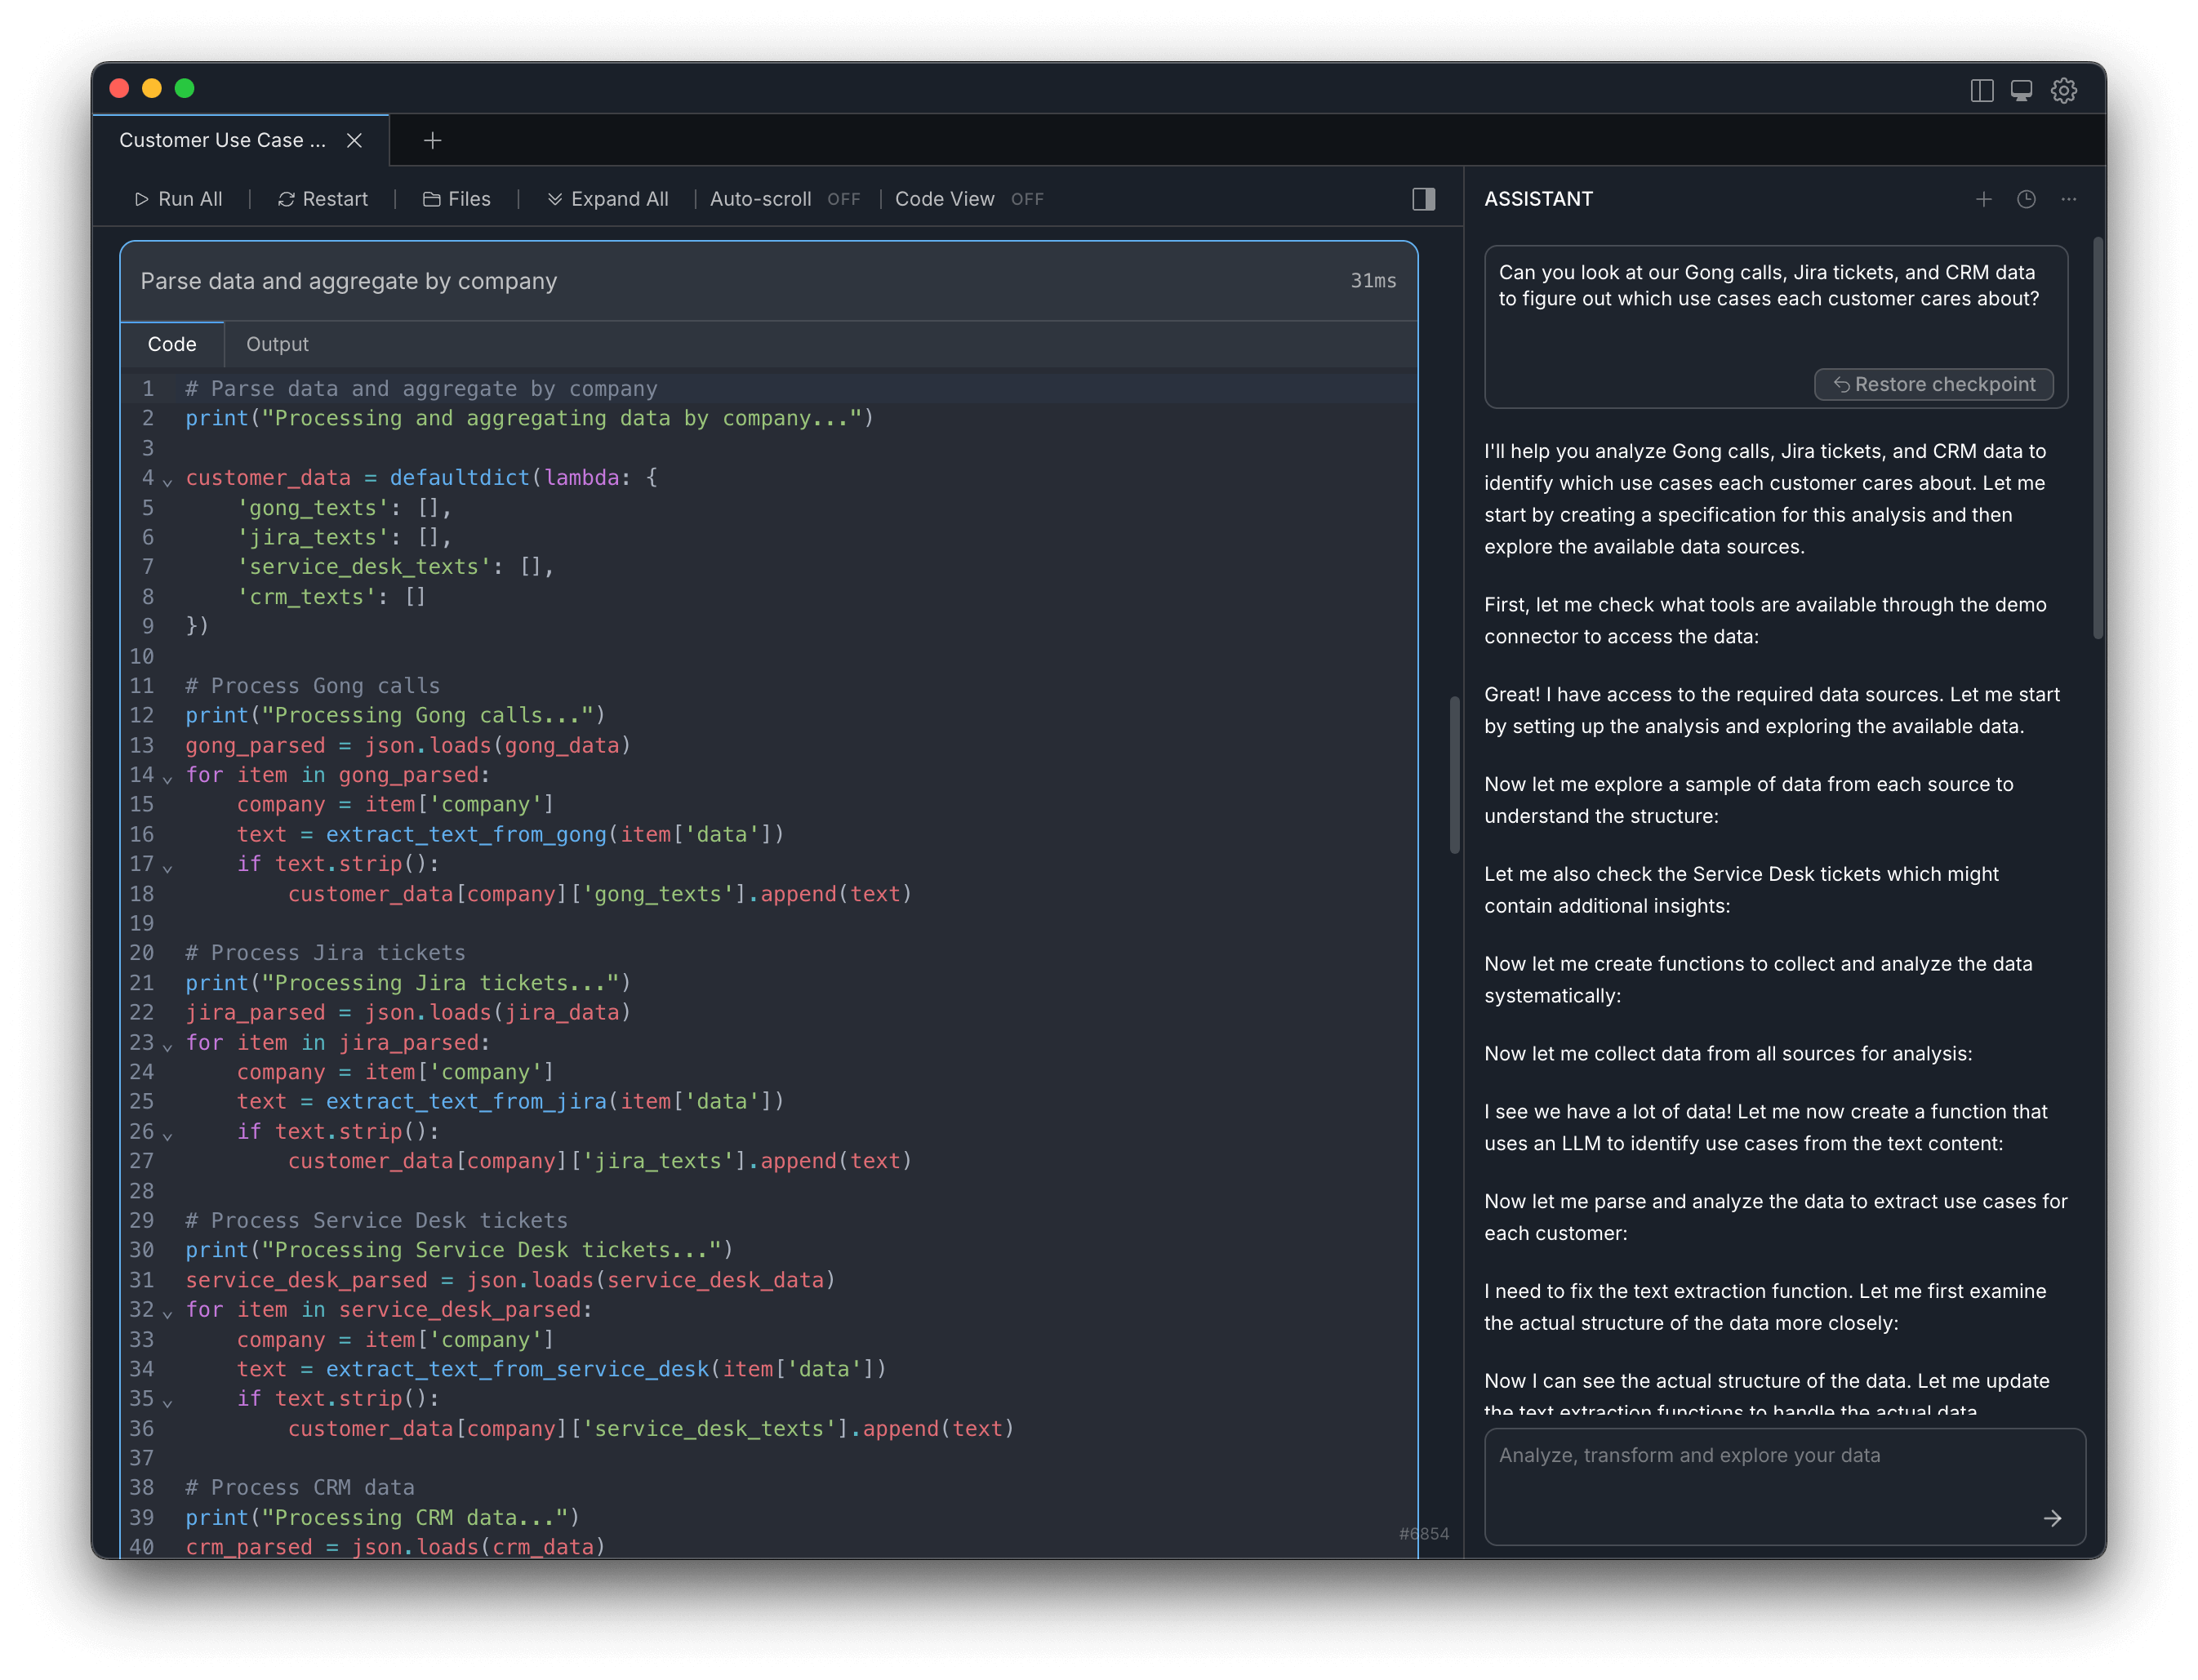Start new assistant chat with plus

pos(1983,199)
